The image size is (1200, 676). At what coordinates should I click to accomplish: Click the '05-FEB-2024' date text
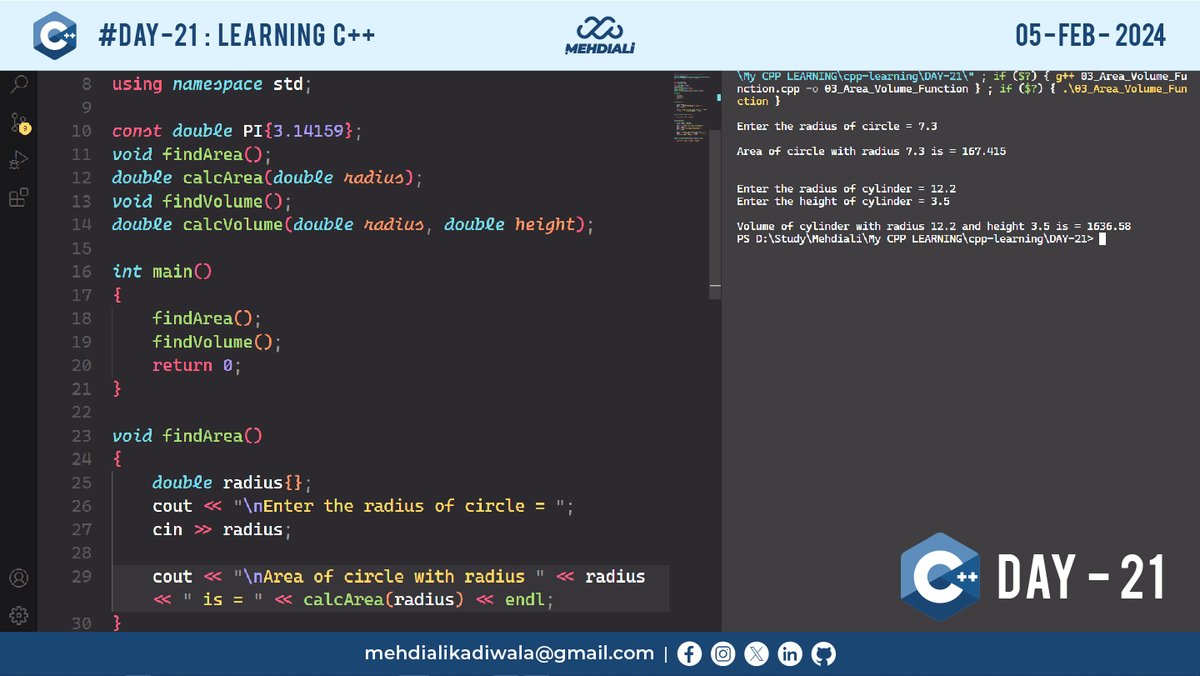[1090, 36]
